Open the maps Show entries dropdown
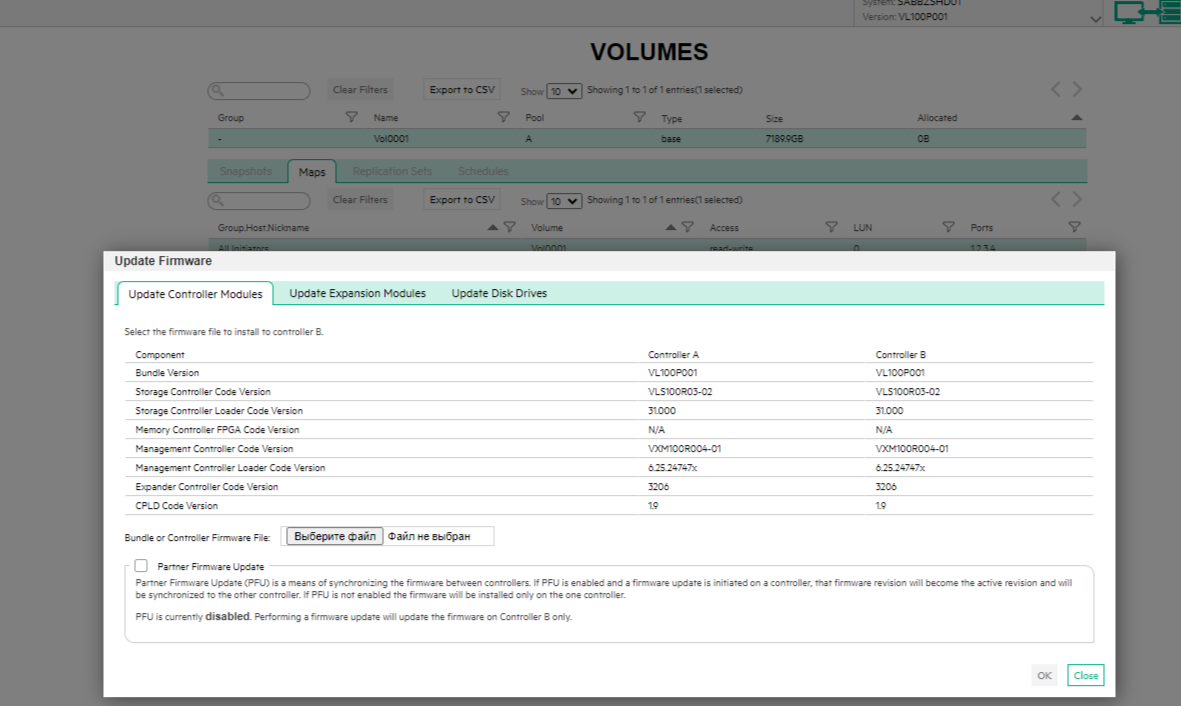 [x=563, y=201]
